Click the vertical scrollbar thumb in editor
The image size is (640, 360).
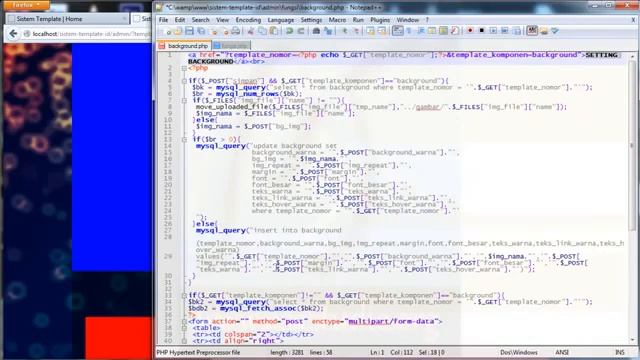pos(632,145)
